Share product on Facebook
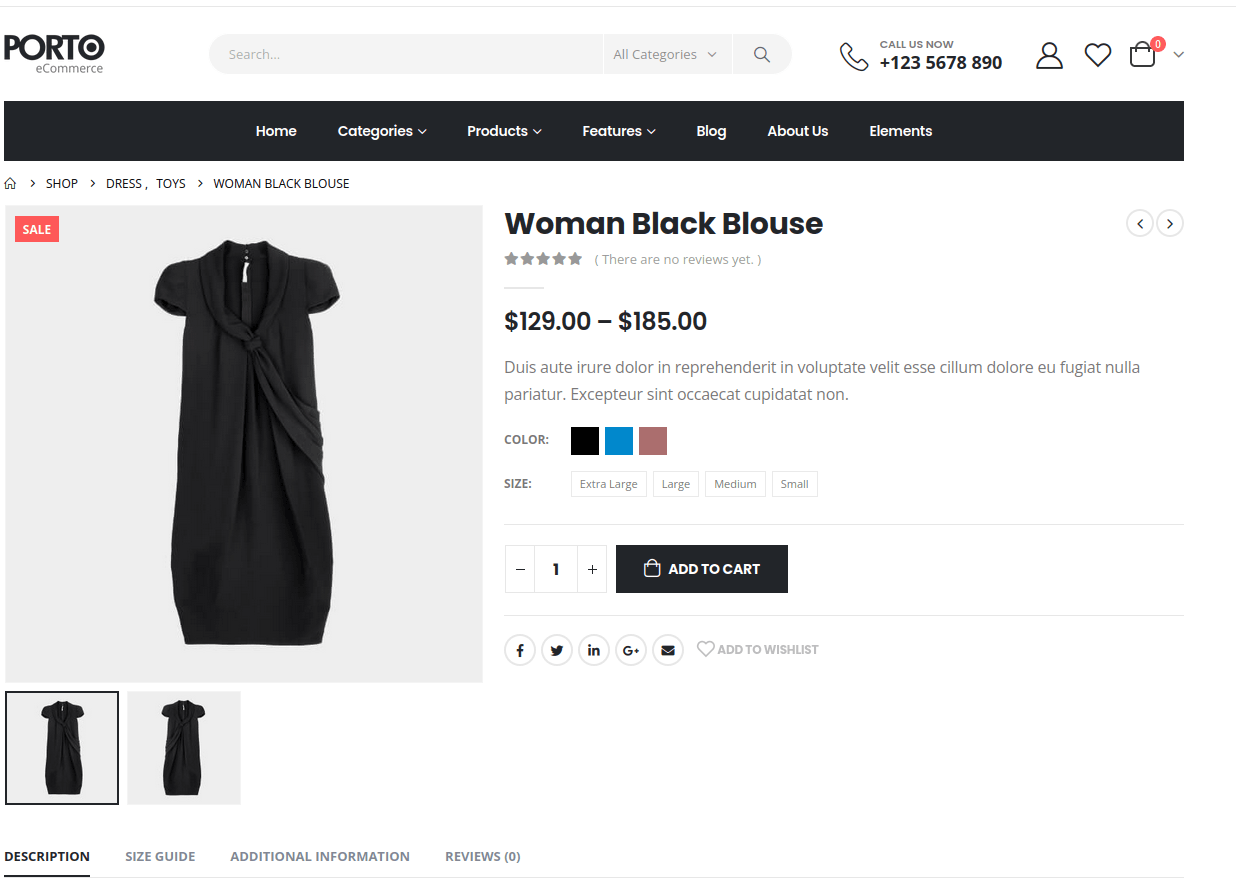1236x881 pixels. click(x=520, y=650)
